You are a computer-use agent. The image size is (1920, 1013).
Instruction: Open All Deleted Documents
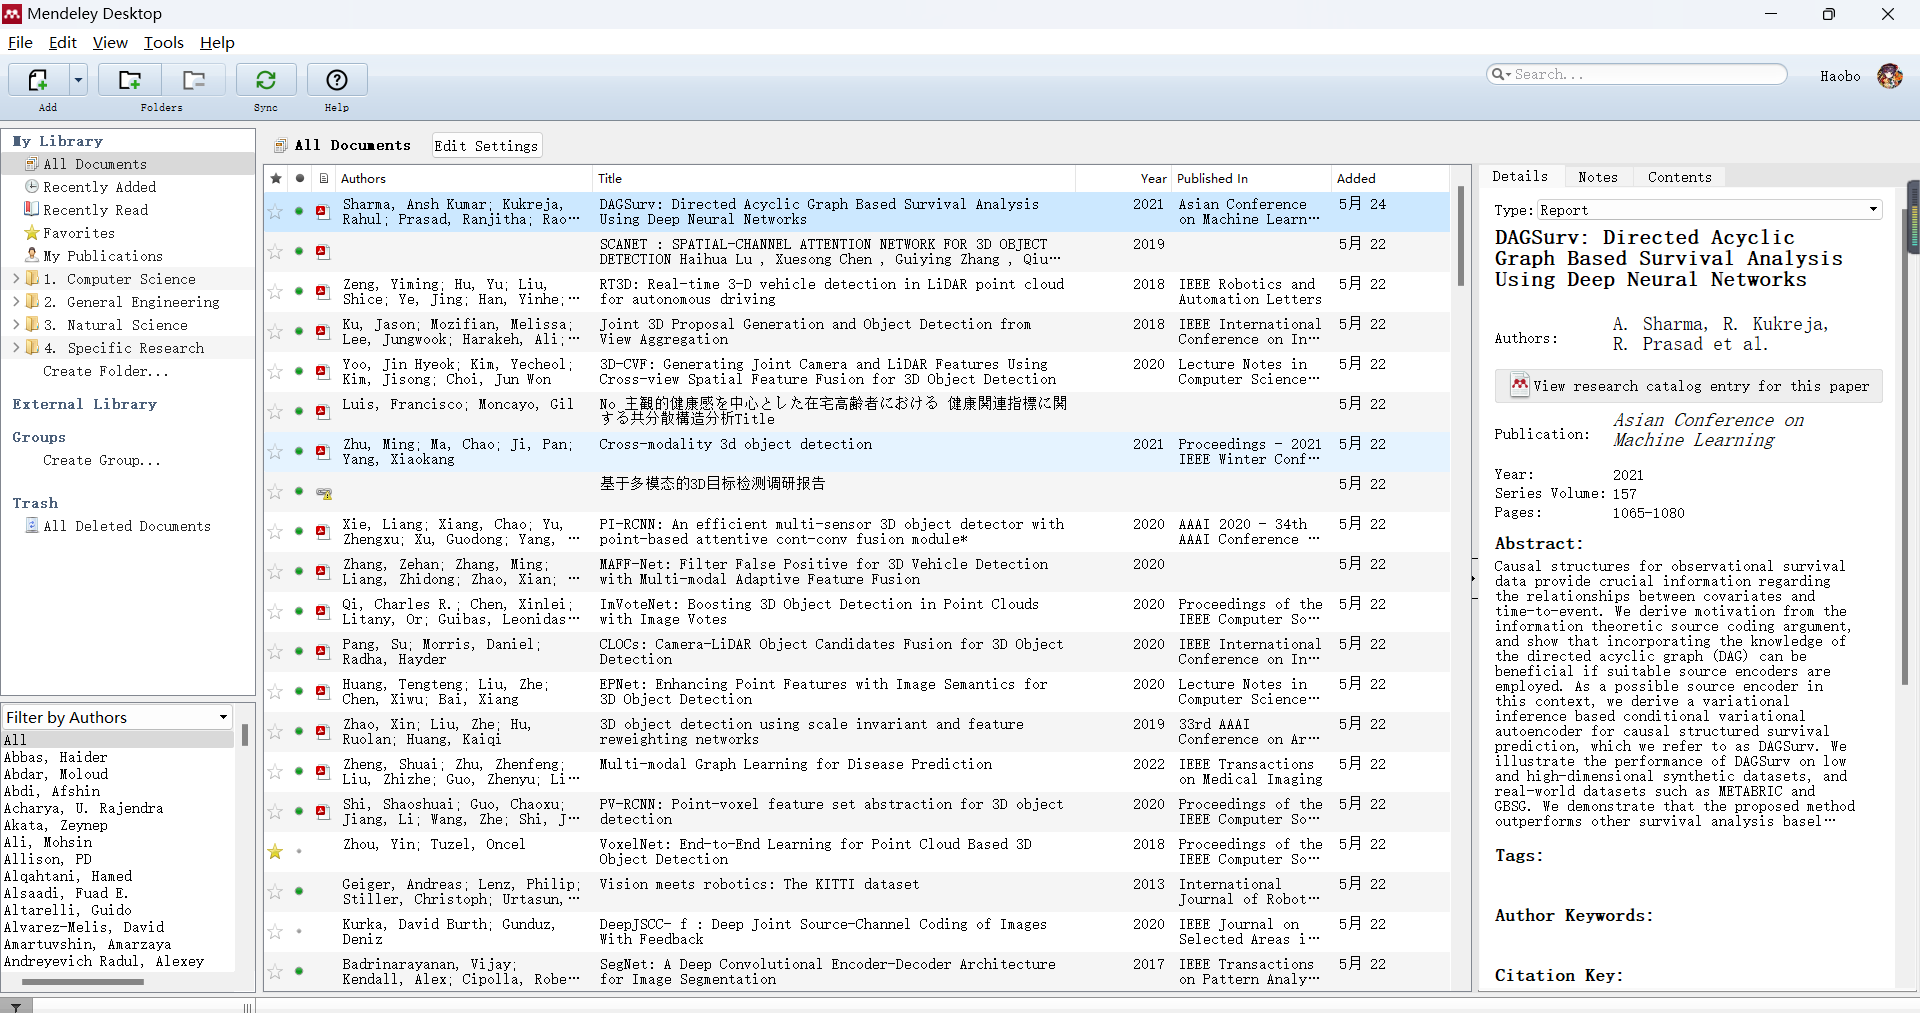pyautogui.click(x=127, y=526)
